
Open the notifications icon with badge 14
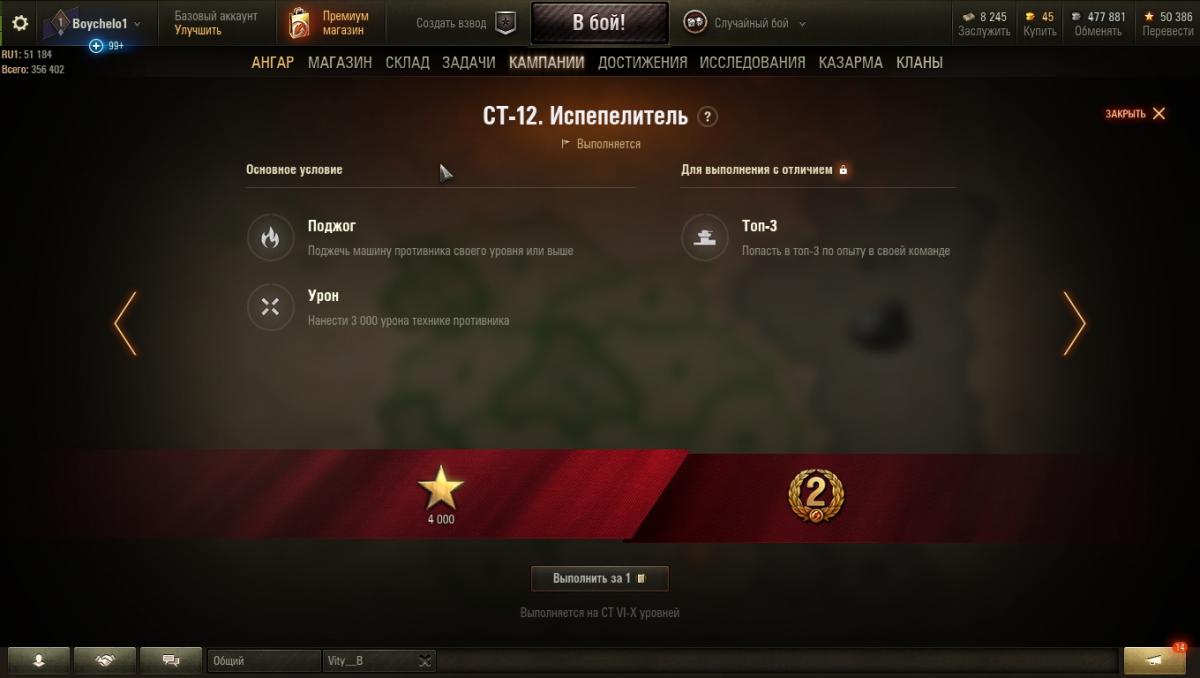coord(1154,660)
